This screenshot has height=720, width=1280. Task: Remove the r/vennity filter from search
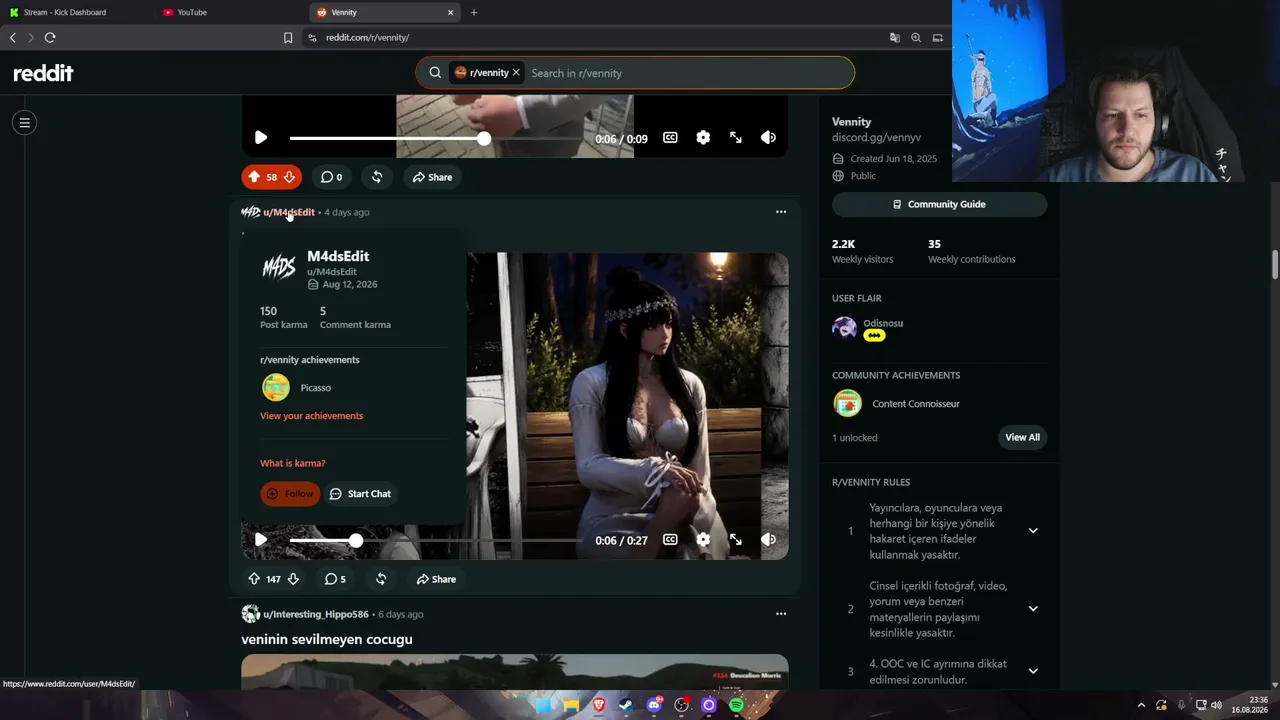[x=516, y=73]
